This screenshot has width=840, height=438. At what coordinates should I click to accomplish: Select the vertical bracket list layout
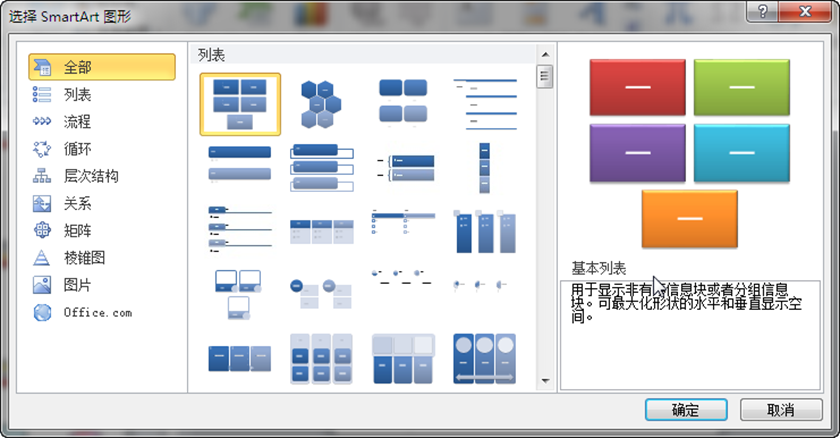(406, 168)
